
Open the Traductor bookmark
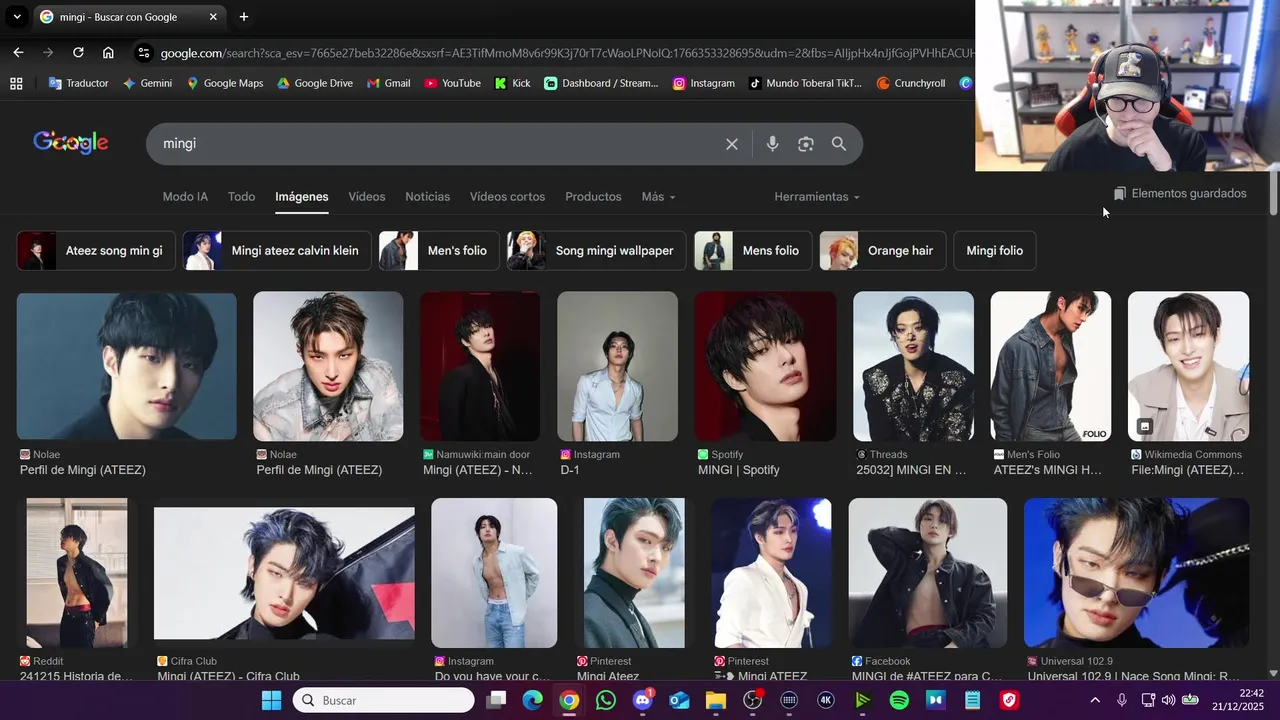pos(78,83)
